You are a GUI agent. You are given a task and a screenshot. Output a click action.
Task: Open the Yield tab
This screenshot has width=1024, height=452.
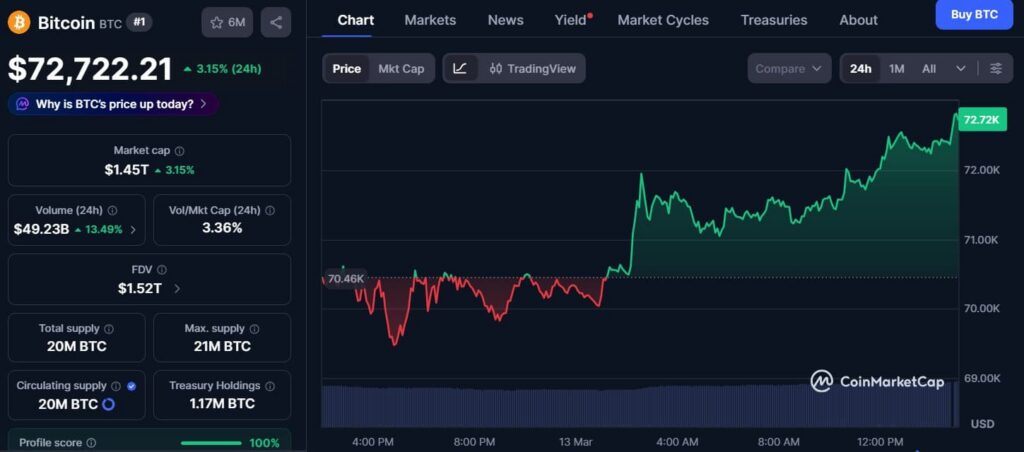point(573,20)
